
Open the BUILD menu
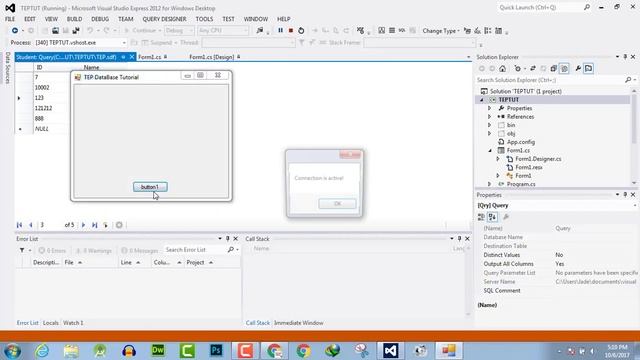74,19
